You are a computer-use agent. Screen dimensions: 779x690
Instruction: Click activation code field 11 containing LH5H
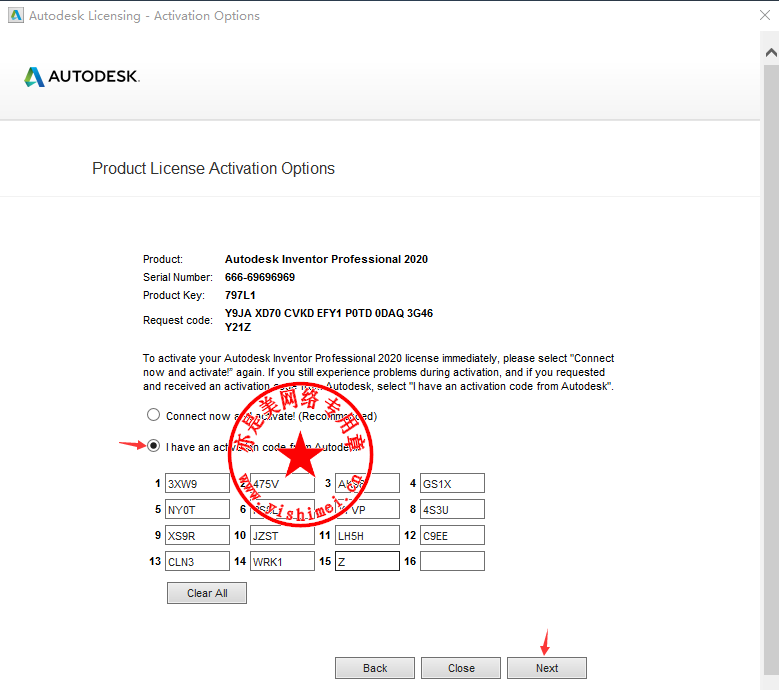click(x=367, y=536)
